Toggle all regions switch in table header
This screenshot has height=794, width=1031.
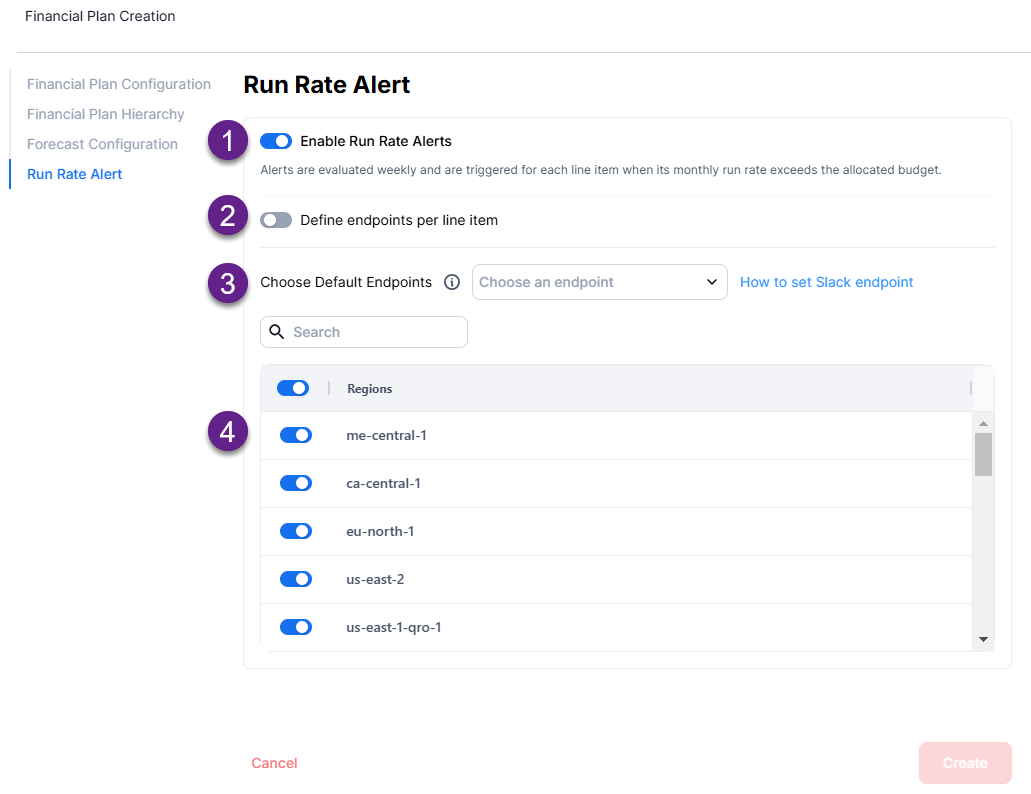coord(293,388)
